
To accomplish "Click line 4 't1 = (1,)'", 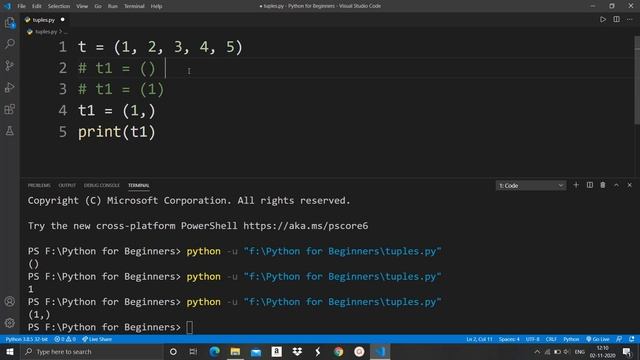I will click(117, 111).
